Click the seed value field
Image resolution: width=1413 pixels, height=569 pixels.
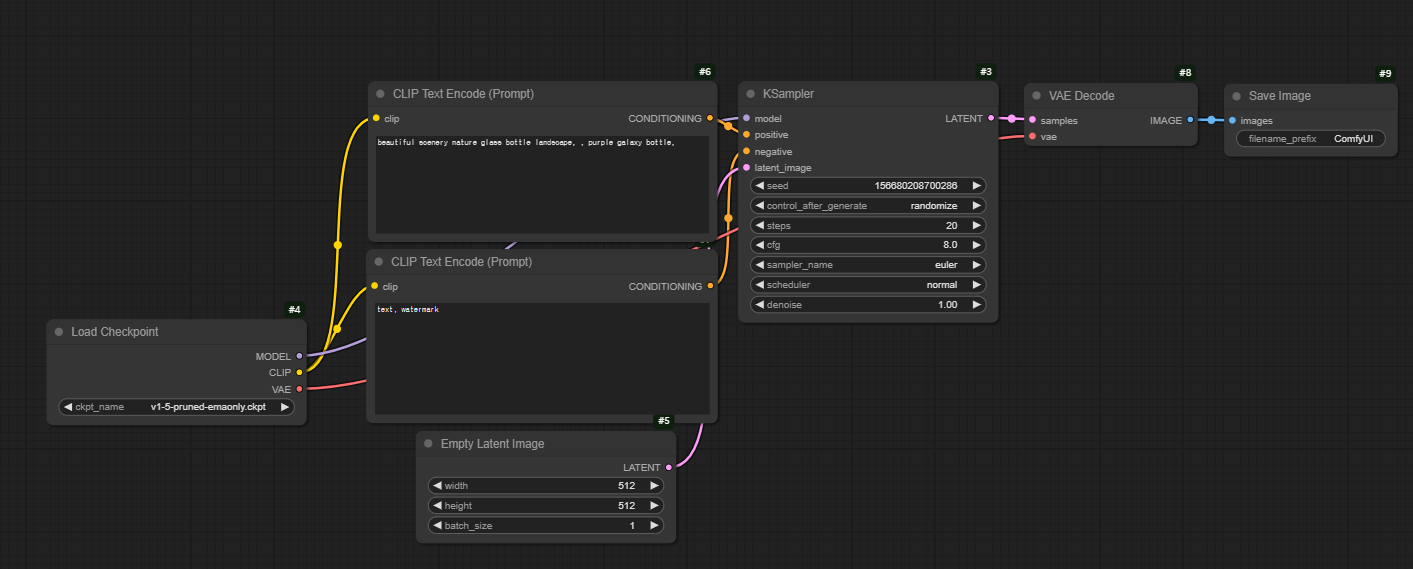tap(867, 186)
